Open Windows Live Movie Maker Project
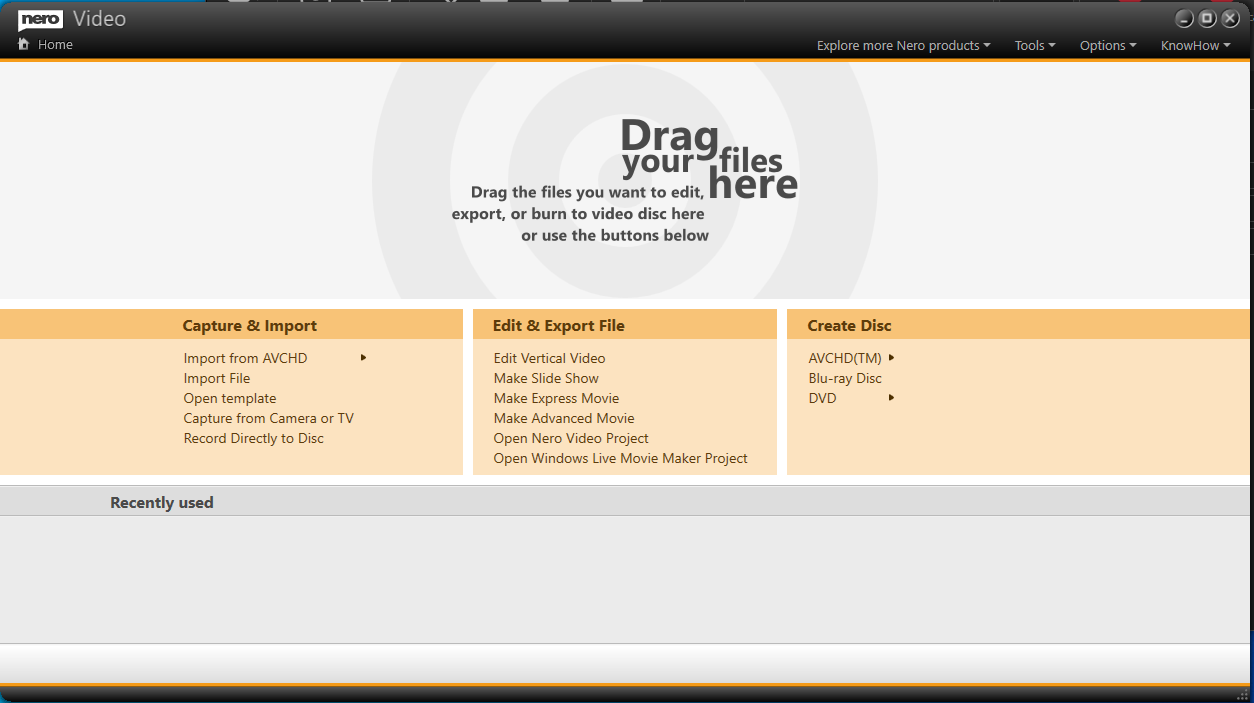This screenshot has height=703, width=1254. click(621, 458)
